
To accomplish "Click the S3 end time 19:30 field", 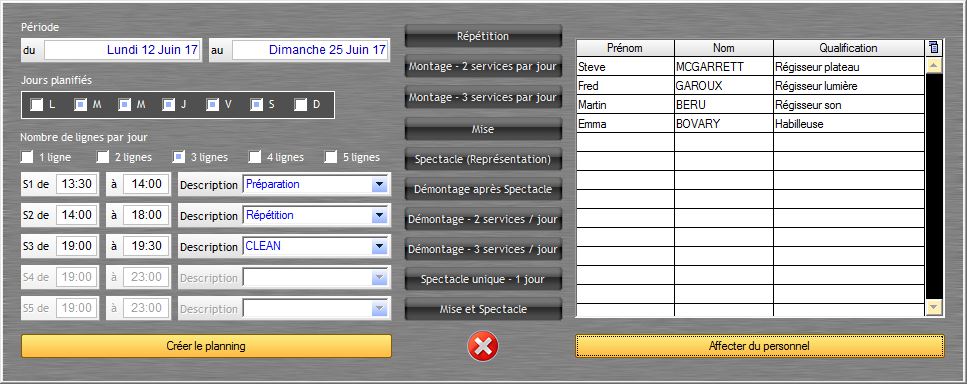I will pos(146,246).
